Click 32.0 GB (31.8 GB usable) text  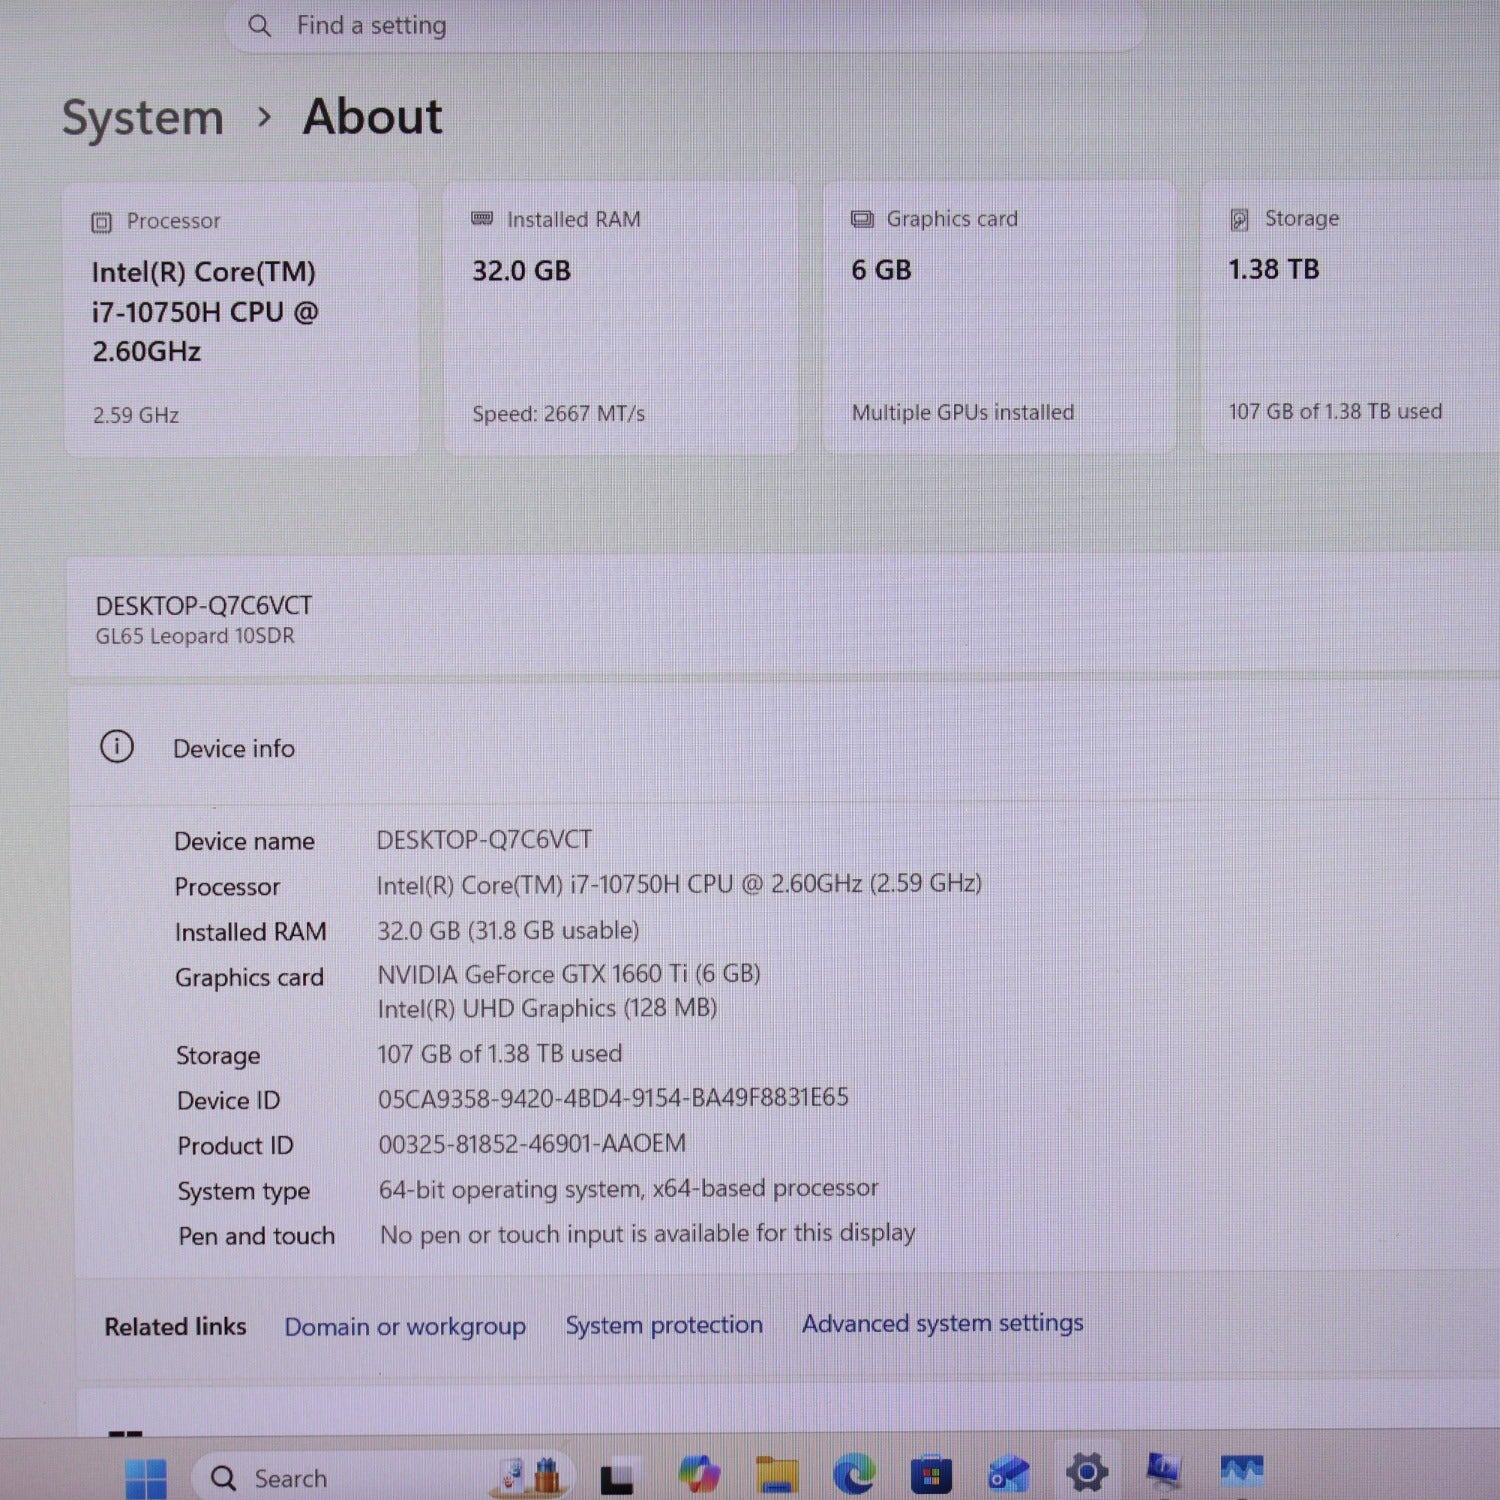pyautogui.click(x=508, y=930)
